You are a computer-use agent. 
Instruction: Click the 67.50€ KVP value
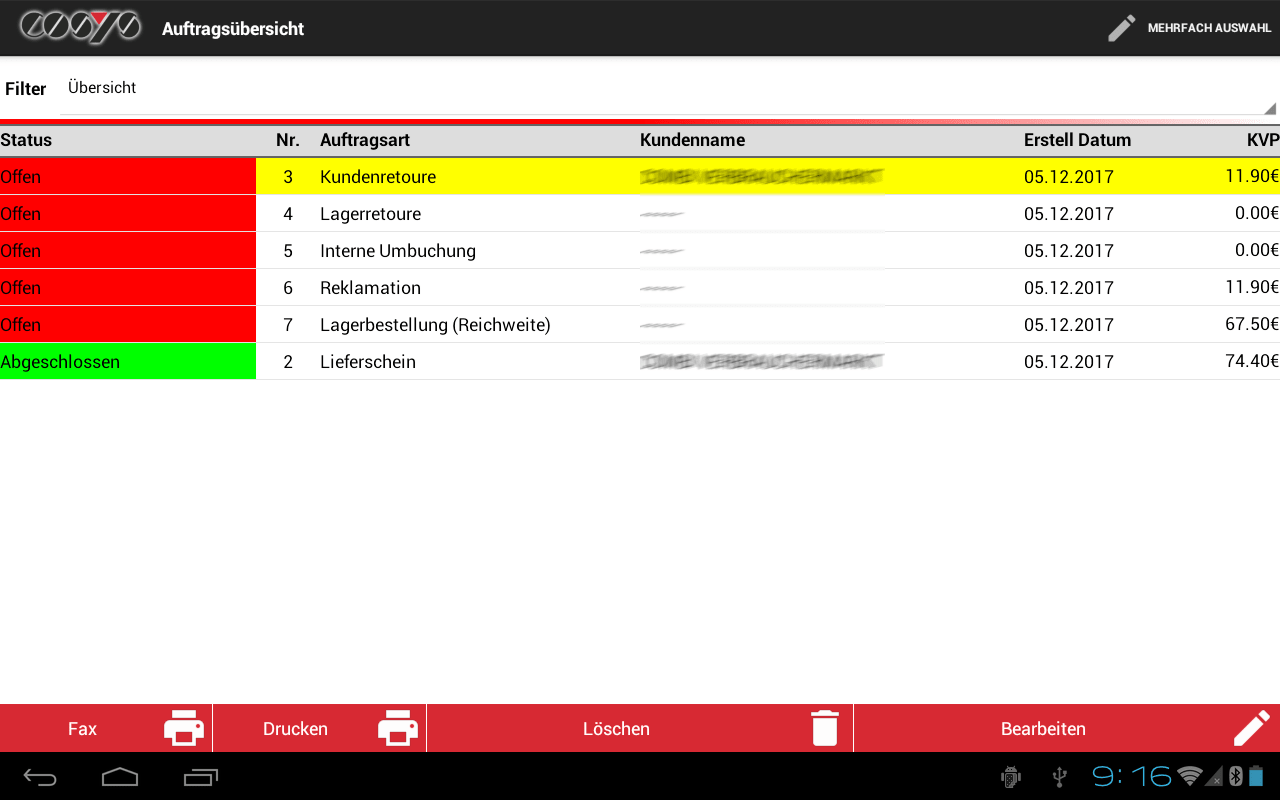pos(1252,324)
